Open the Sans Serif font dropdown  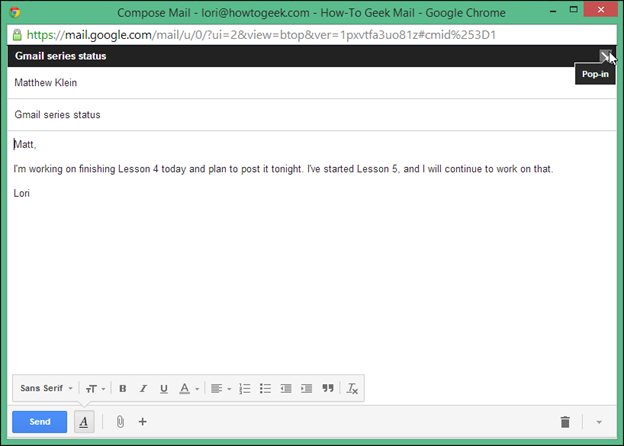46,388
